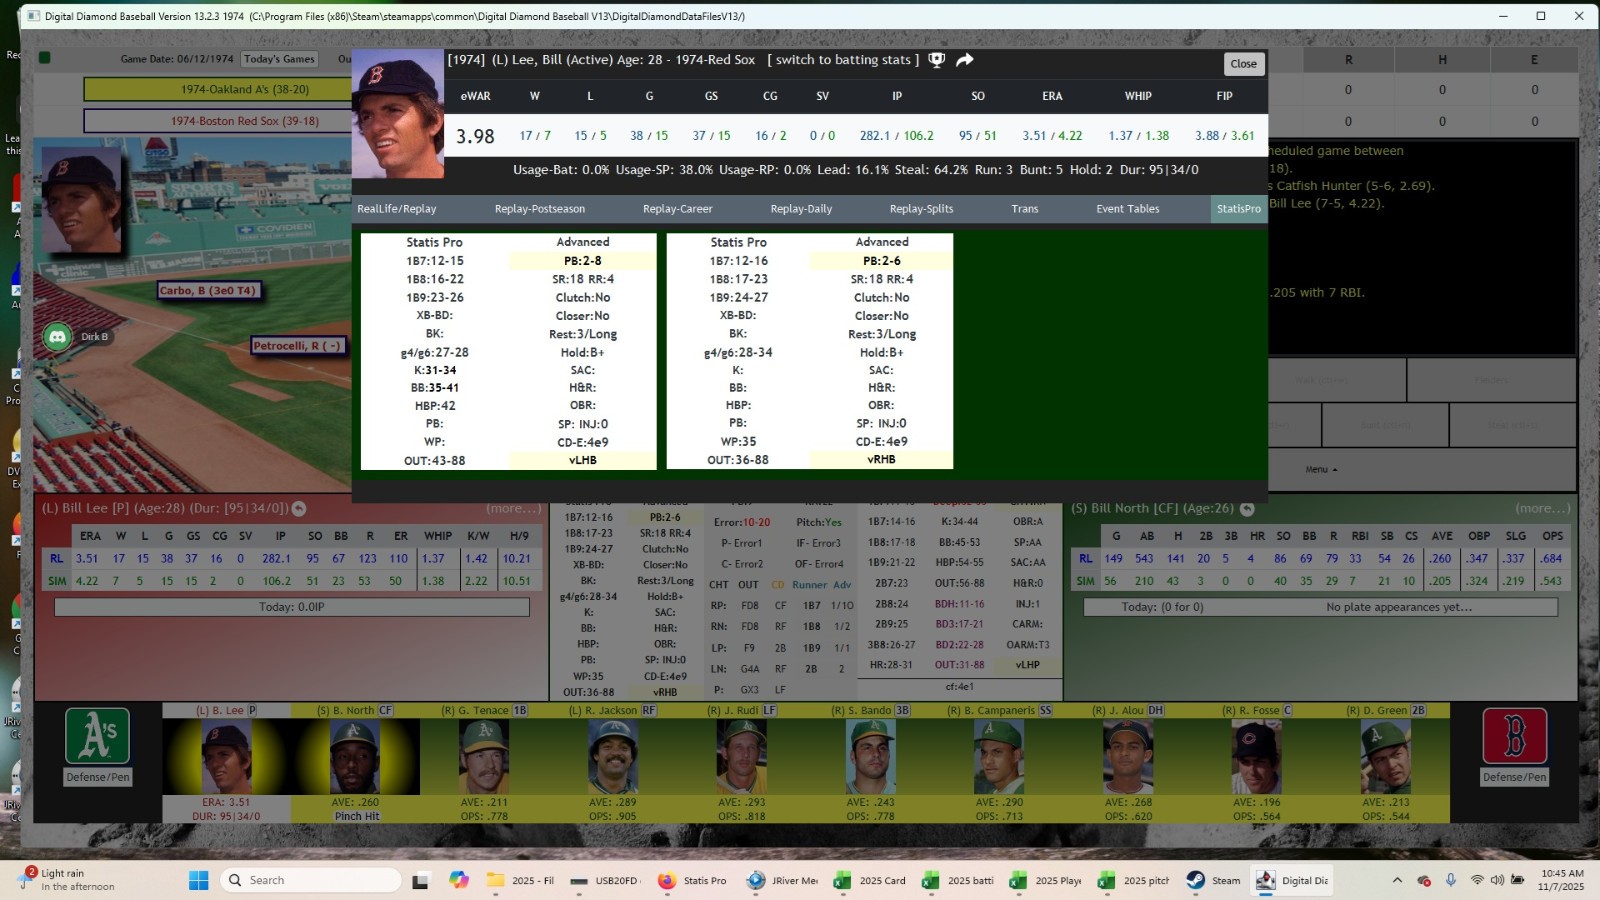The width and height of the screenshot is (1600, 900).
Task: Open Defense/Pen under the A's logo
Action: tap(98, 777)
